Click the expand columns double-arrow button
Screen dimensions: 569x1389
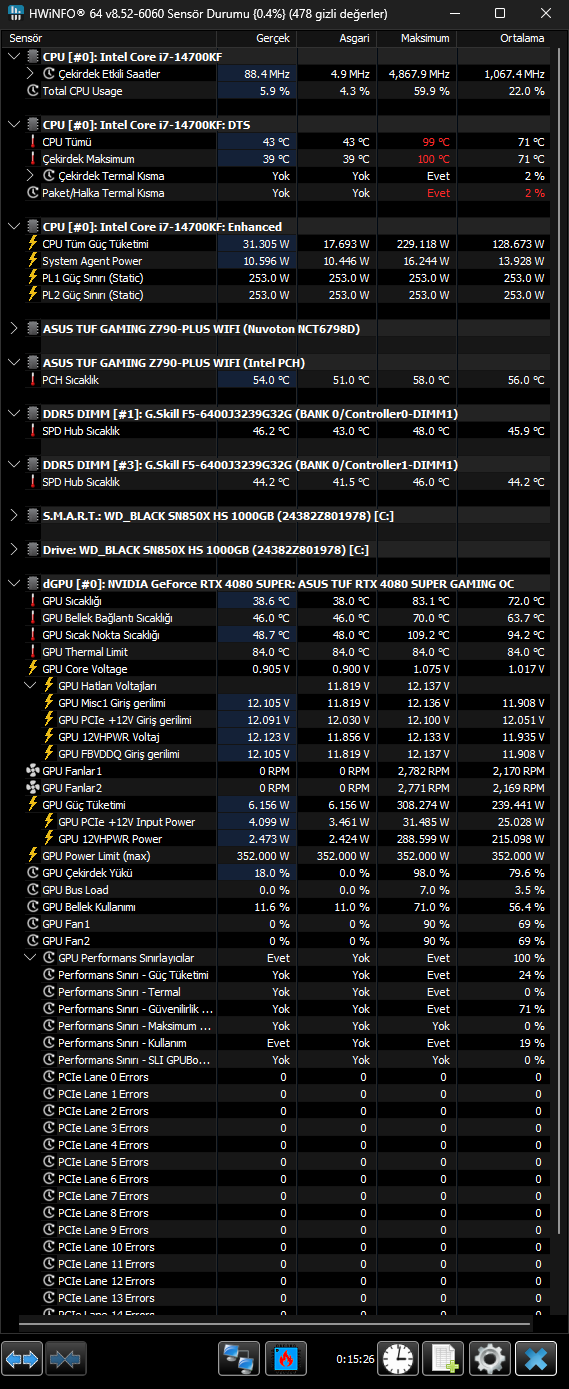click(22, 1359)
